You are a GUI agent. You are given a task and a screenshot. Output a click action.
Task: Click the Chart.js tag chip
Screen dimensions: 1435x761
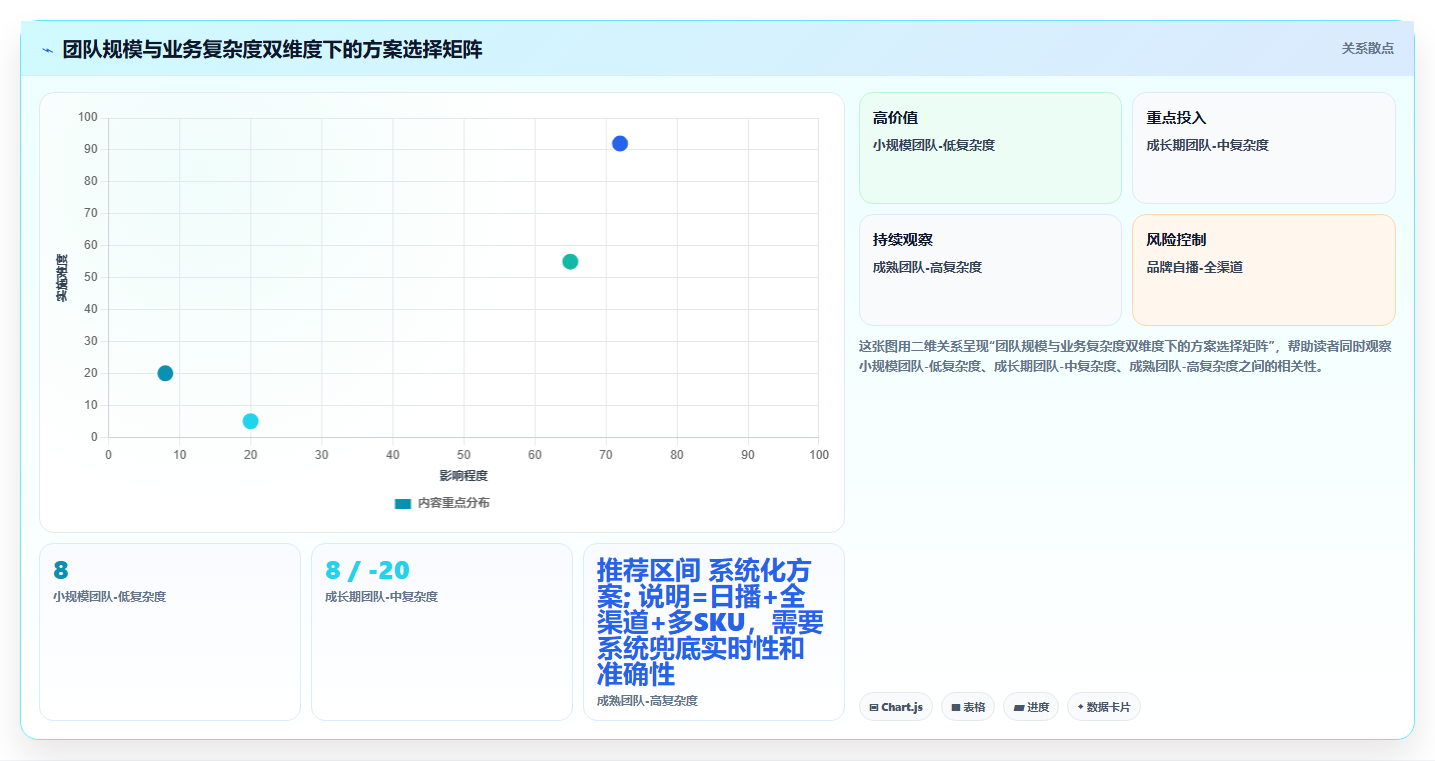pos(896,707)
